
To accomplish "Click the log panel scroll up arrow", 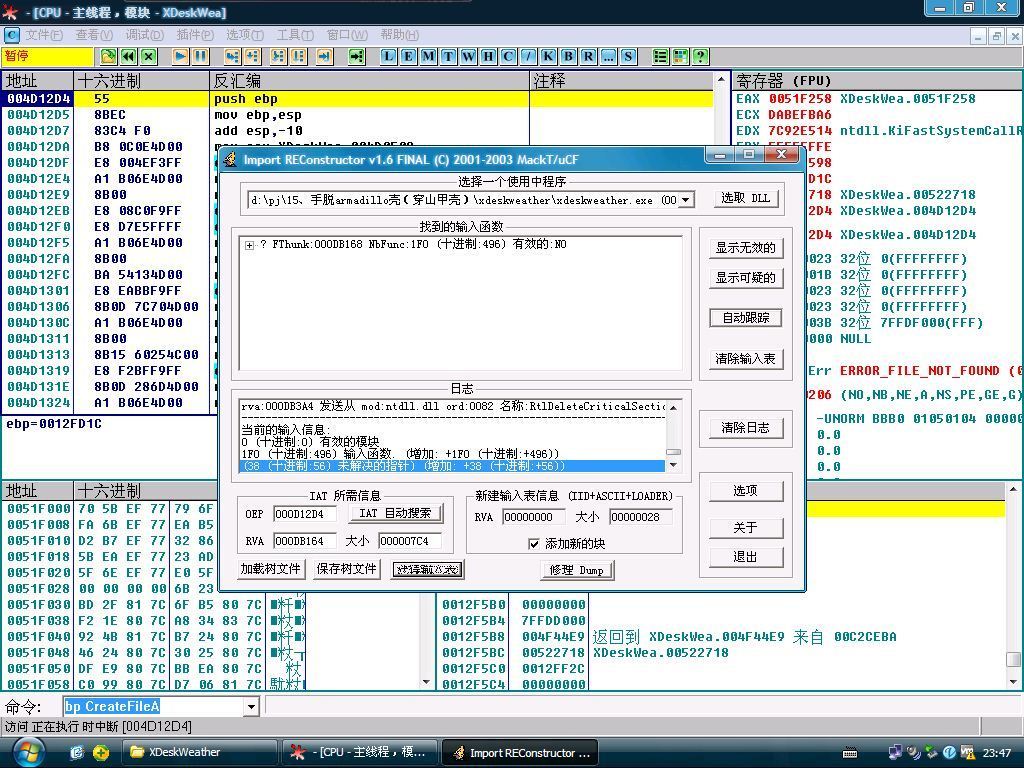I will point(673,407).
